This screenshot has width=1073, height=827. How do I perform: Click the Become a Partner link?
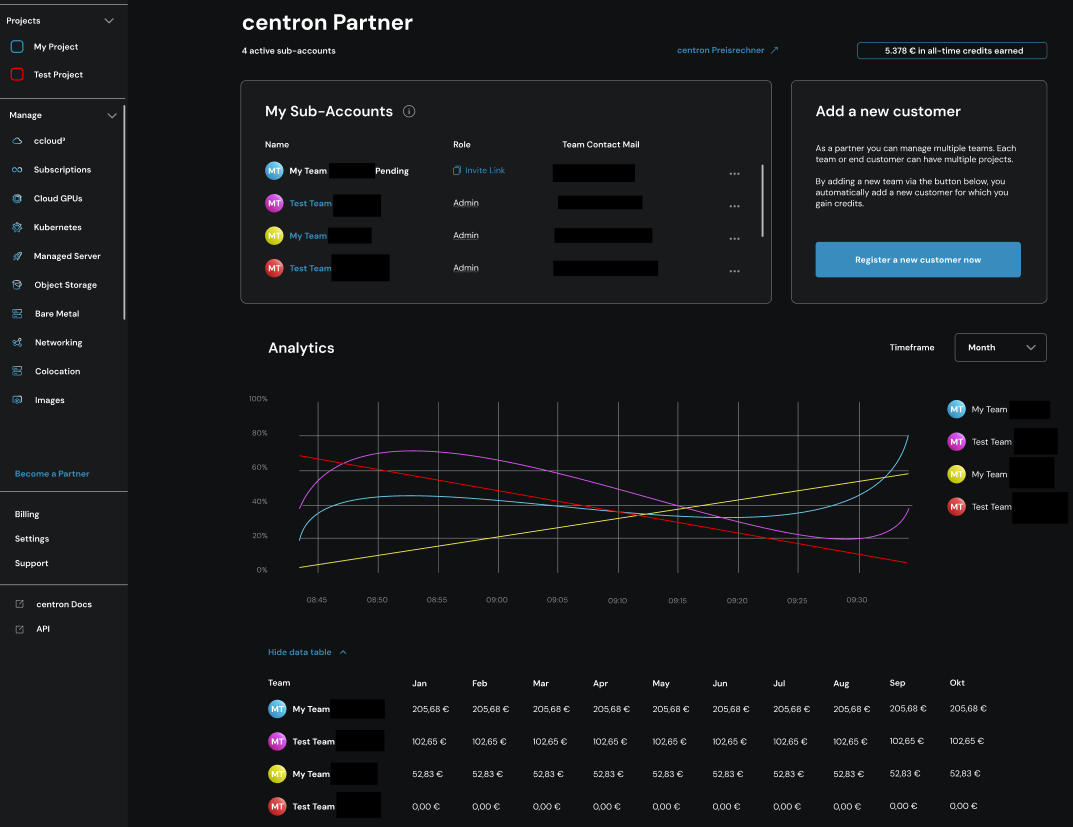(x=52, y=473)
